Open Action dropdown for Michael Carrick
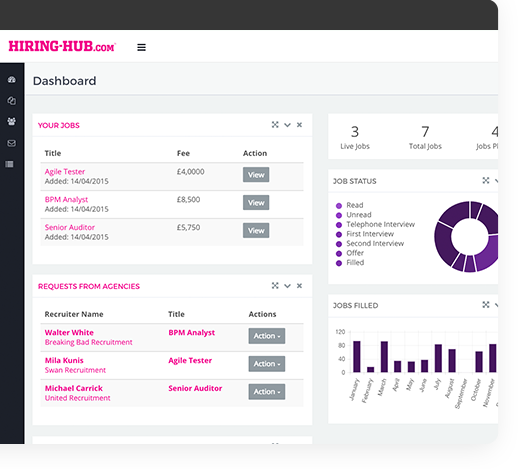 point(267,392)
